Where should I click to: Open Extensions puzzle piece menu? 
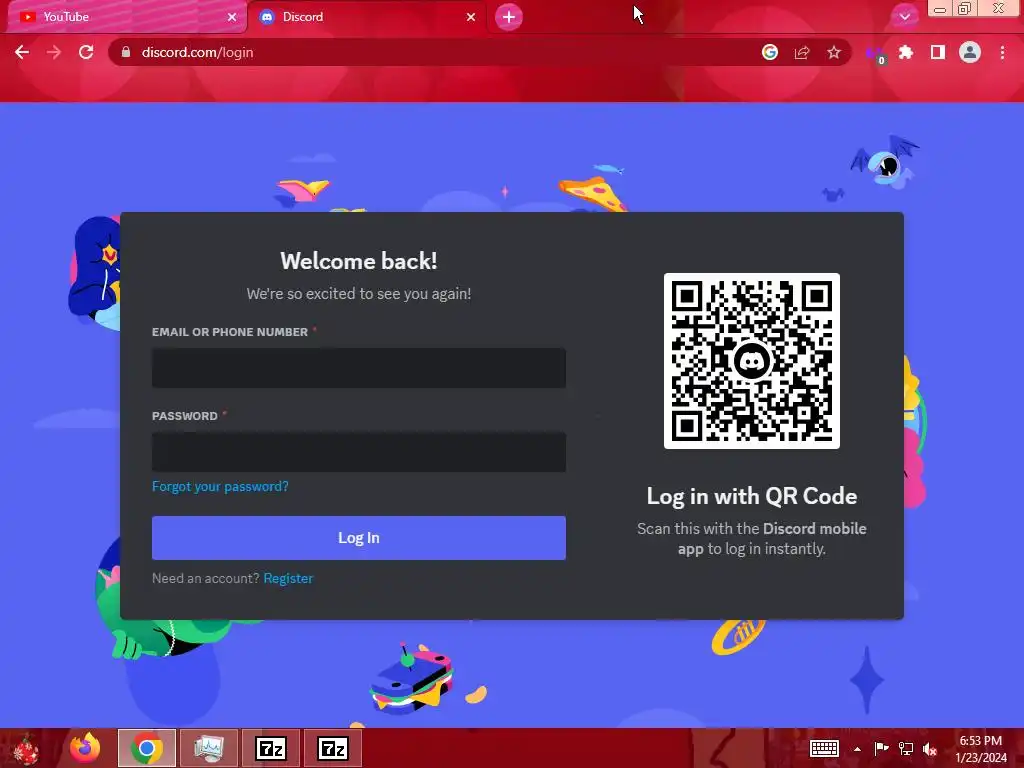point(906,52)
